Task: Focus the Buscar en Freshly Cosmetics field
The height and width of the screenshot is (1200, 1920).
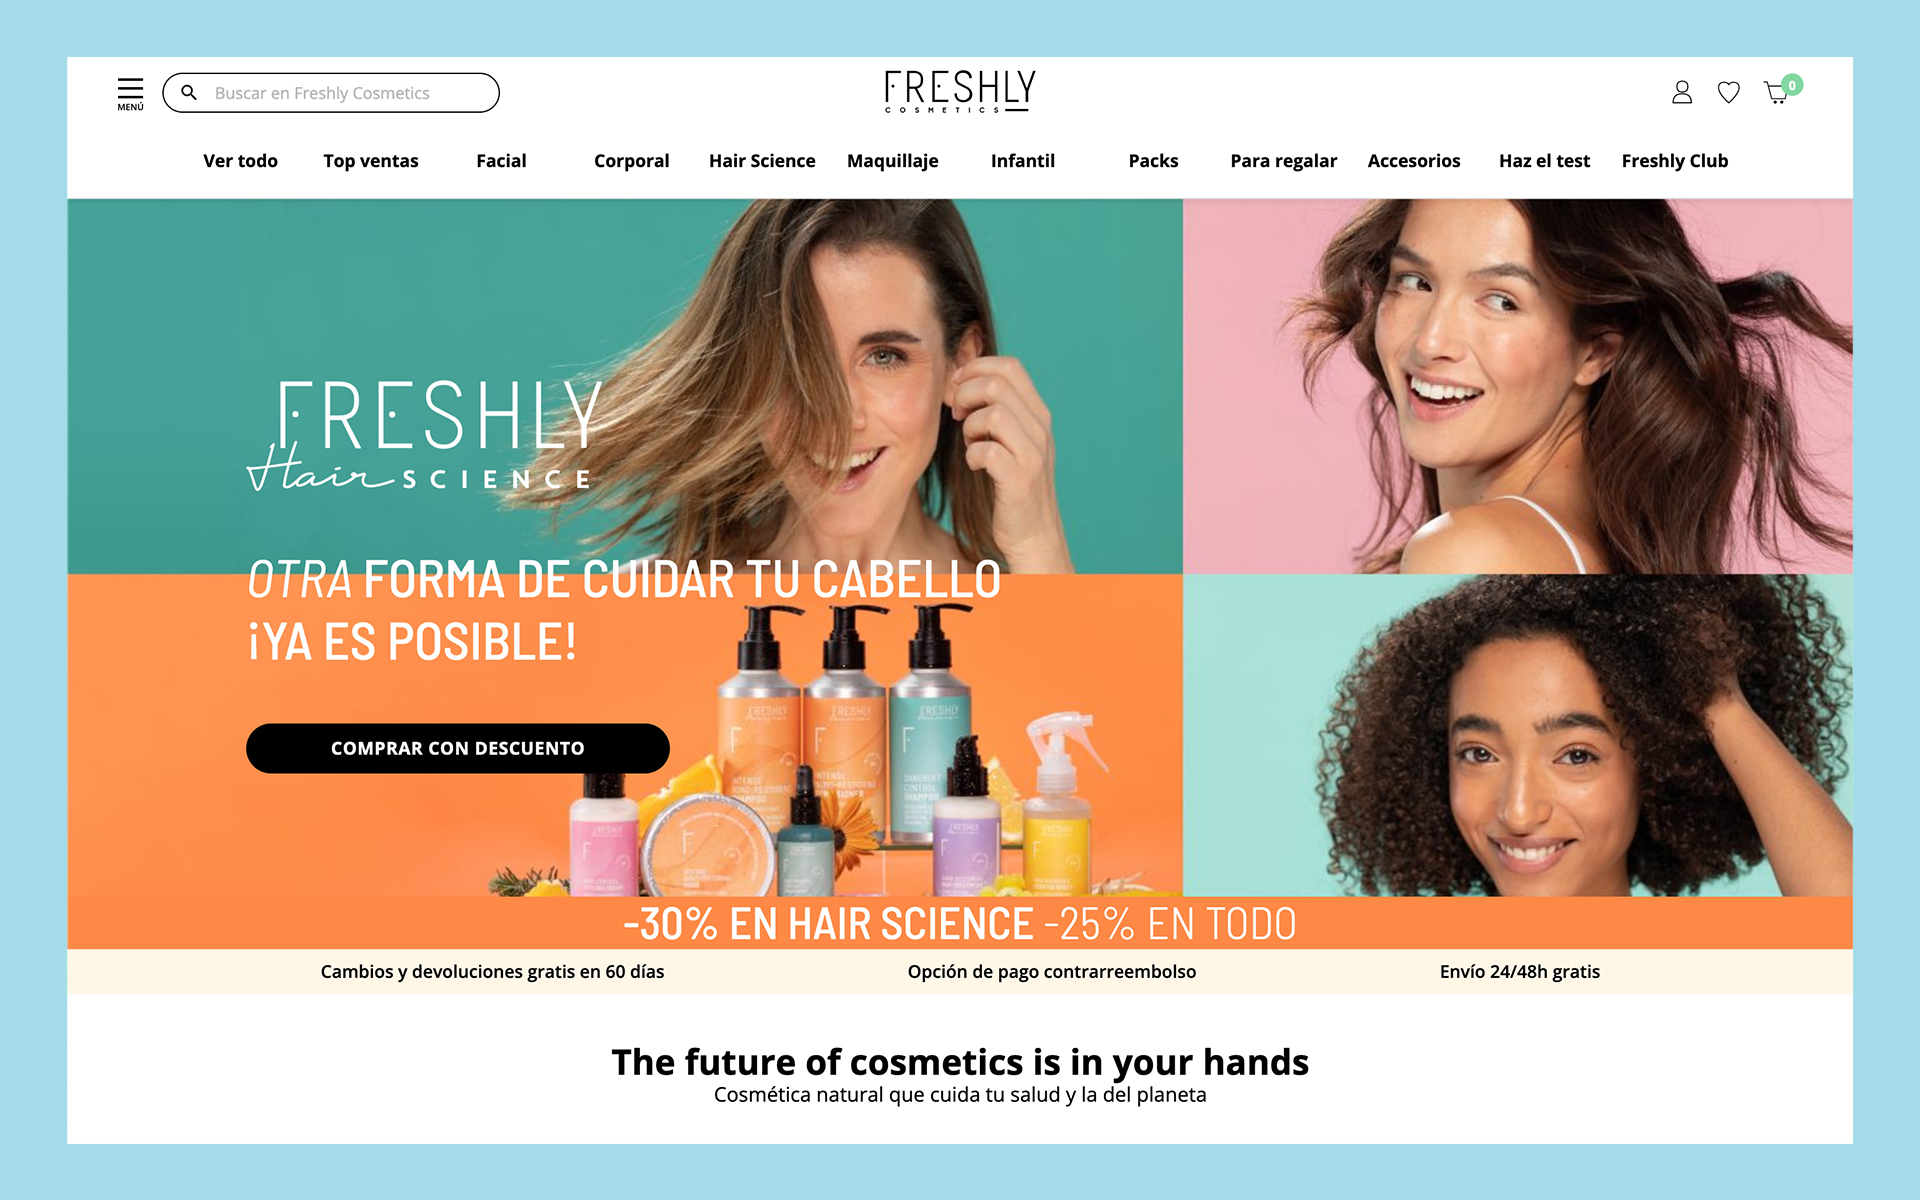Action: click(331, 93)
